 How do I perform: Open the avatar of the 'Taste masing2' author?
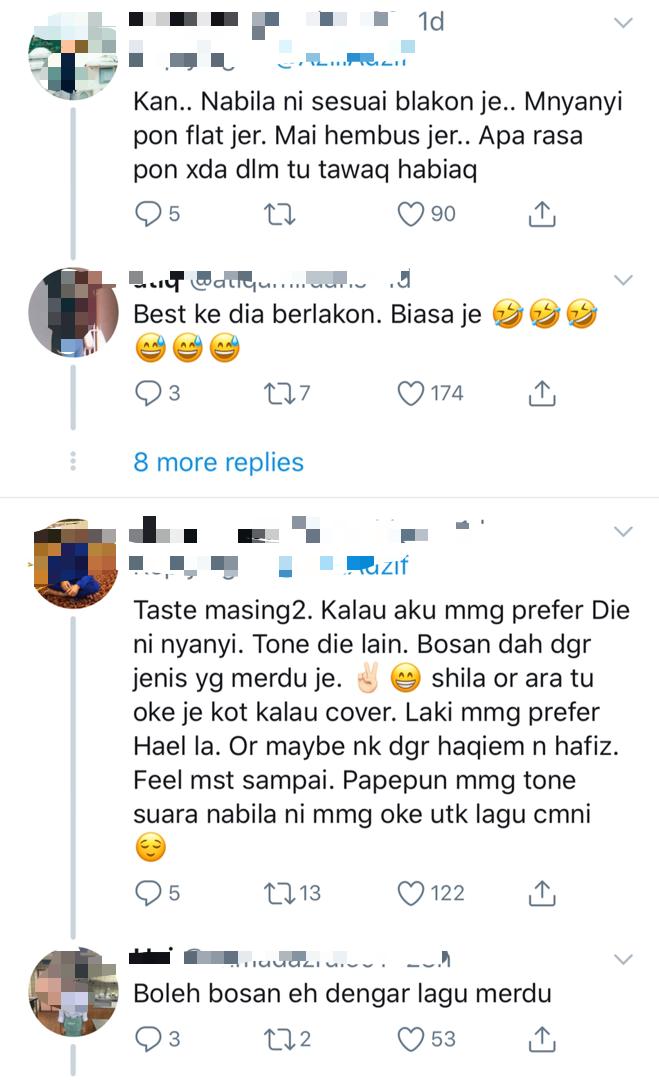point(76,564)
